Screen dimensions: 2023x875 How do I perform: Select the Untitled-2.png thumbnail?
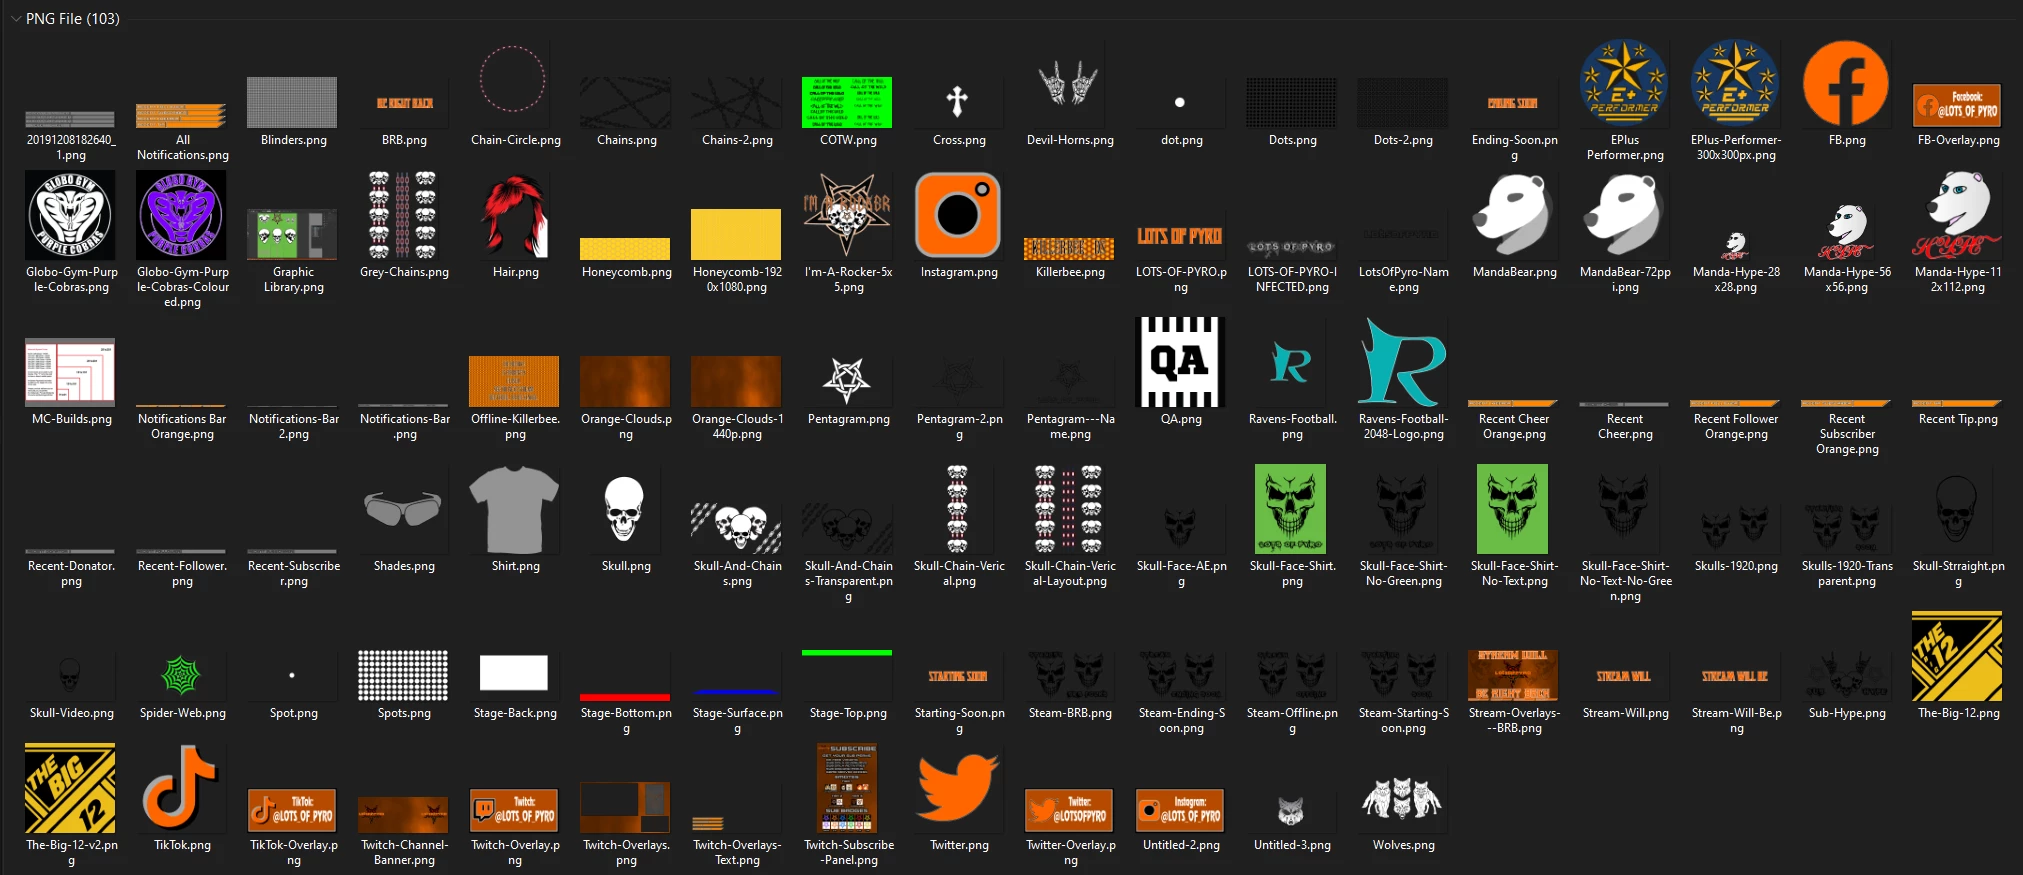[1180, 810]
